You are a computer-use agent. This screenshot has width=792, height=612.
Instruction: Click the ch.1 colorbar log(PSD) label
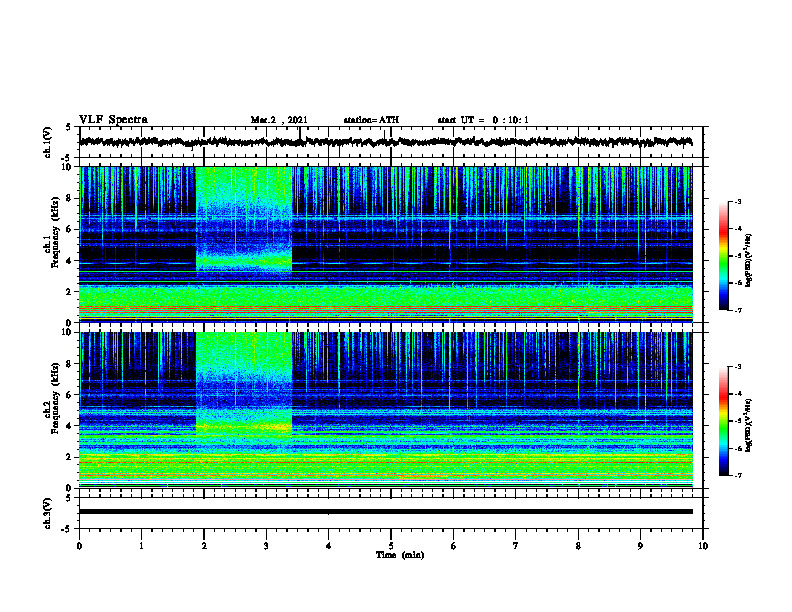click(749, 260)
